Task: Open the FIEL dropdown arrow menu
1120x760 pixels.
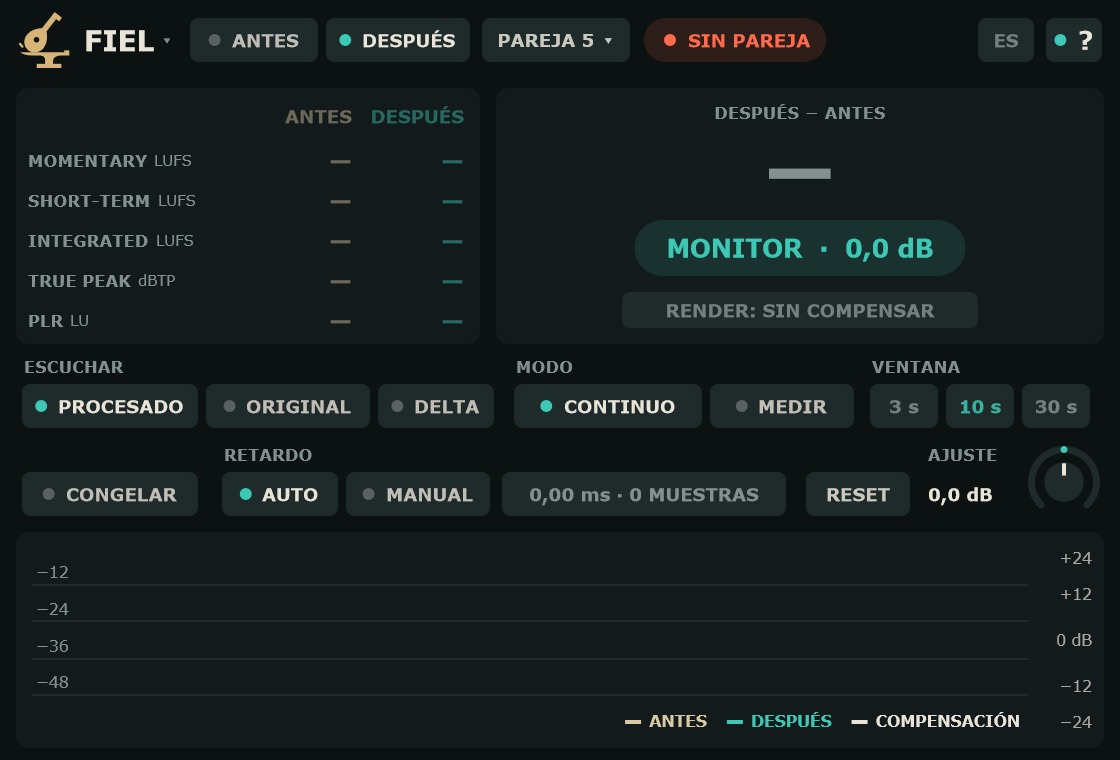Action: (x=166, y=40)
